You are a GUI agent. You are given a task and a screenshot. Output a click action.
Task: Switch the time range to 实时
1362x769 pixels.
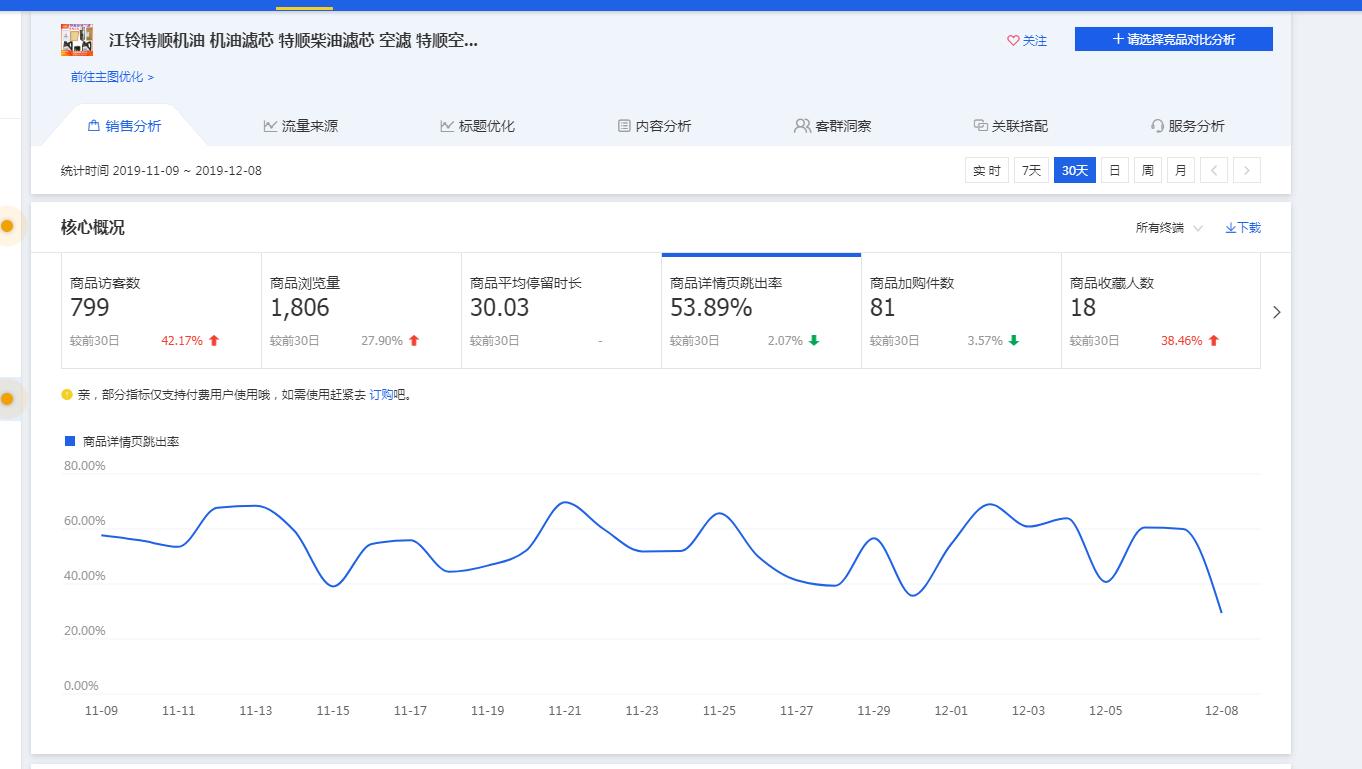pos(986,170)
